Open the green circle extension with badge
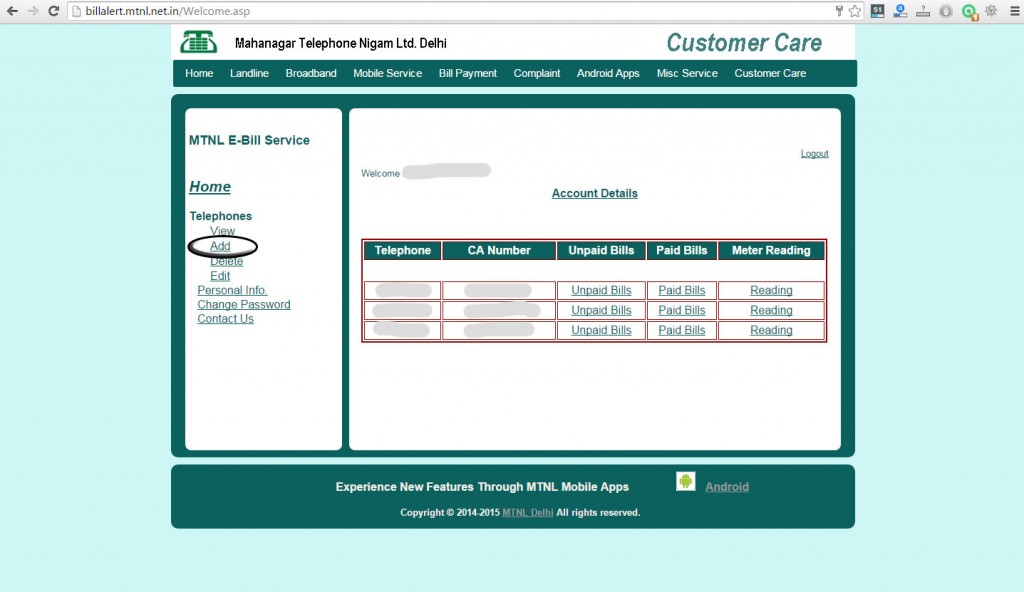 (970, 12)
